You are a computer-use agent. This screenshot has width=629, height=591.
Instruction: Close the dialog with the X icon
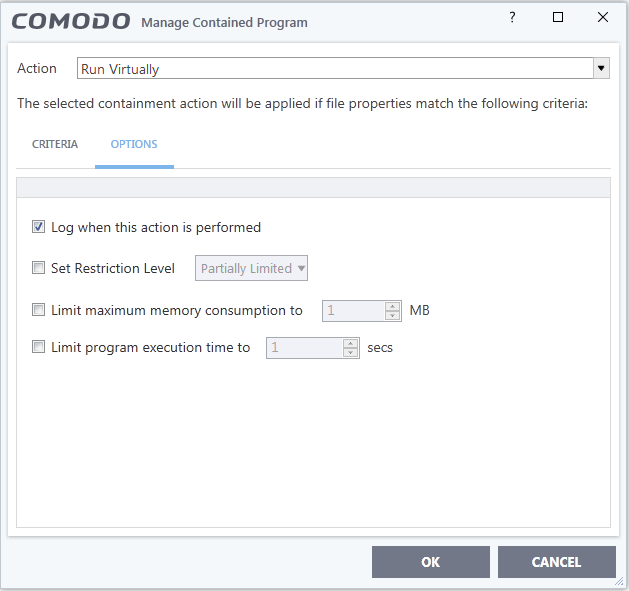[x=603, y=17]
